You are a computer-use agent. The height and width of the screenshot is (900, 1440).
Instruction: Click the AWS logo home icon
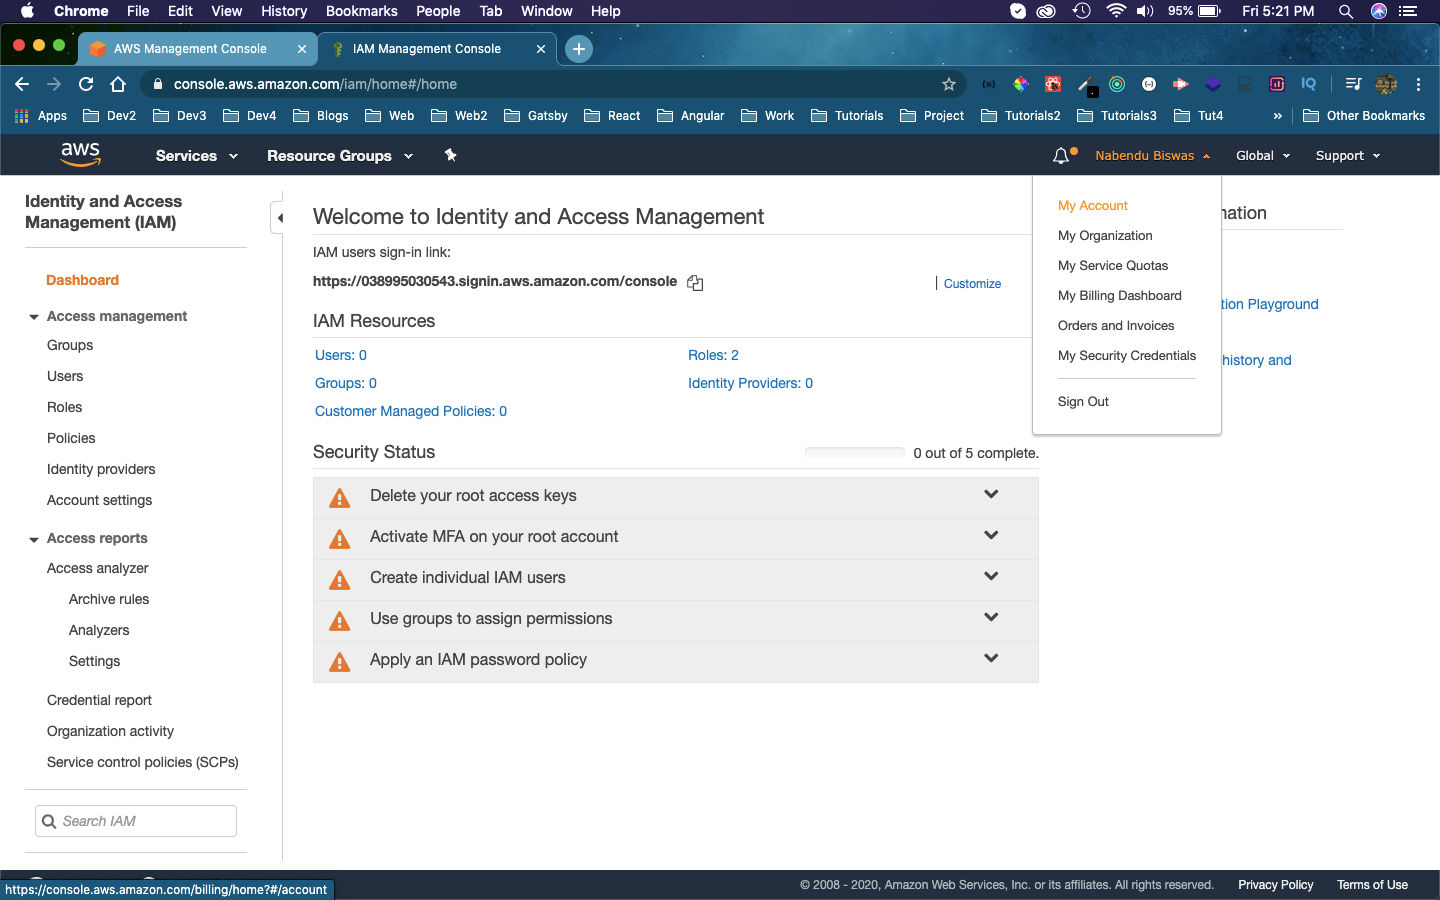click(x=80, y=155)
